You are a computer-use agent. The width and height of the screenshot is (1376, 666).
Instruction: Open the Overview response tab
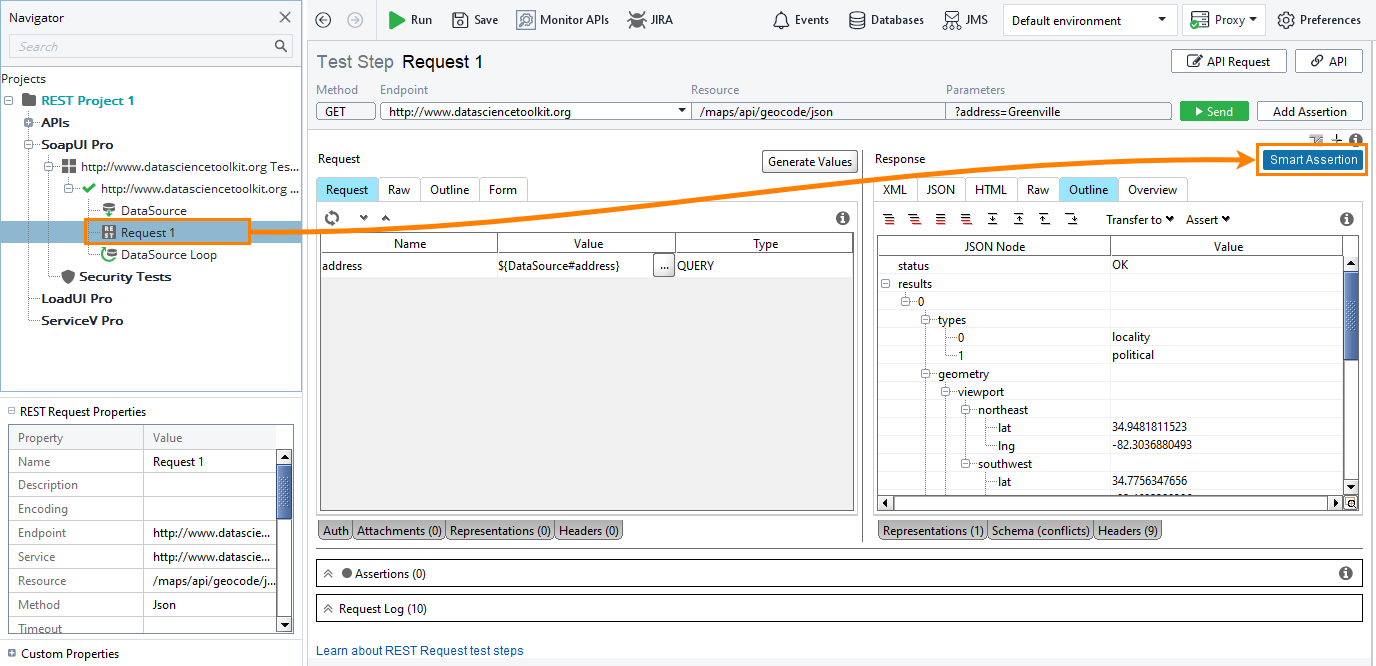[1153, 190]
